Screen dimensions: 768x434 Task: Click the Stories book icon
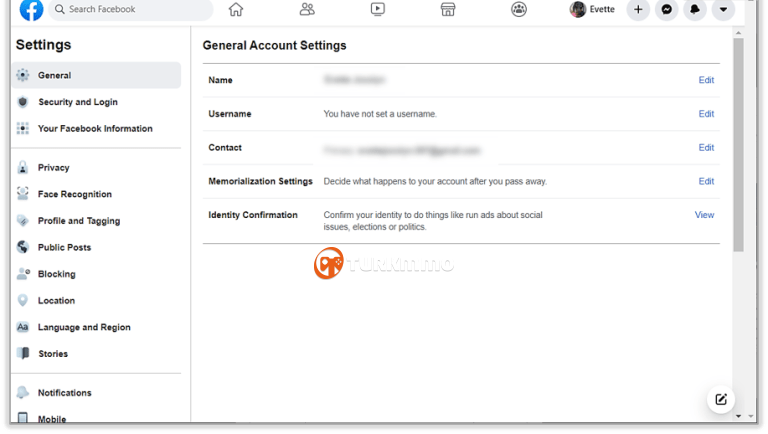23,353
